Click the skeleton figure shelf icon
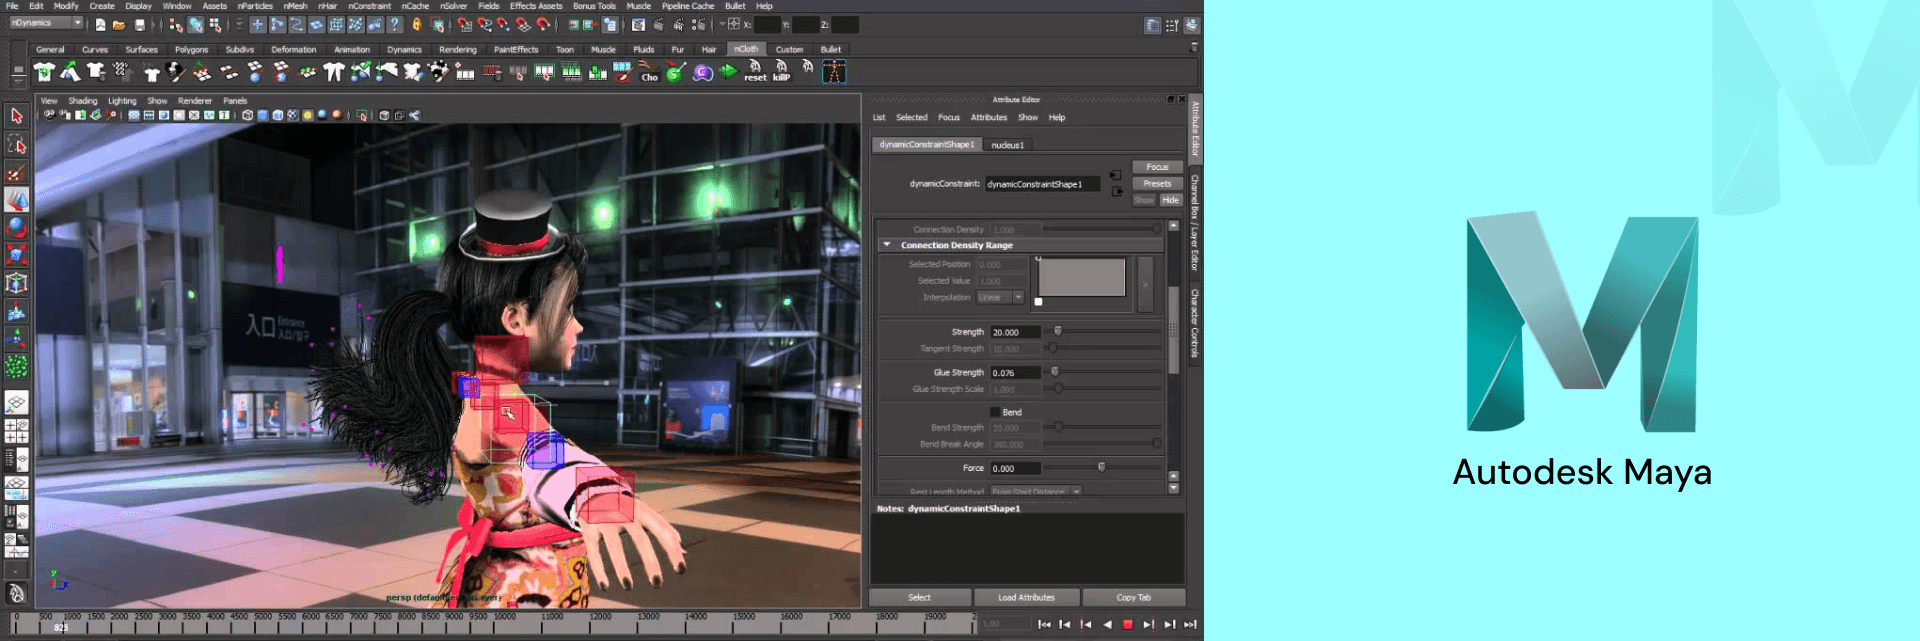The image size is (1920, 641). (834, 71)
